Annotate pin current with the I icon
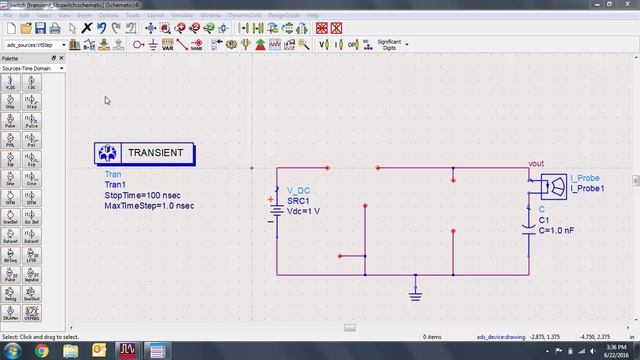Viewport: 640px width, 360px height. click(339, 44)
